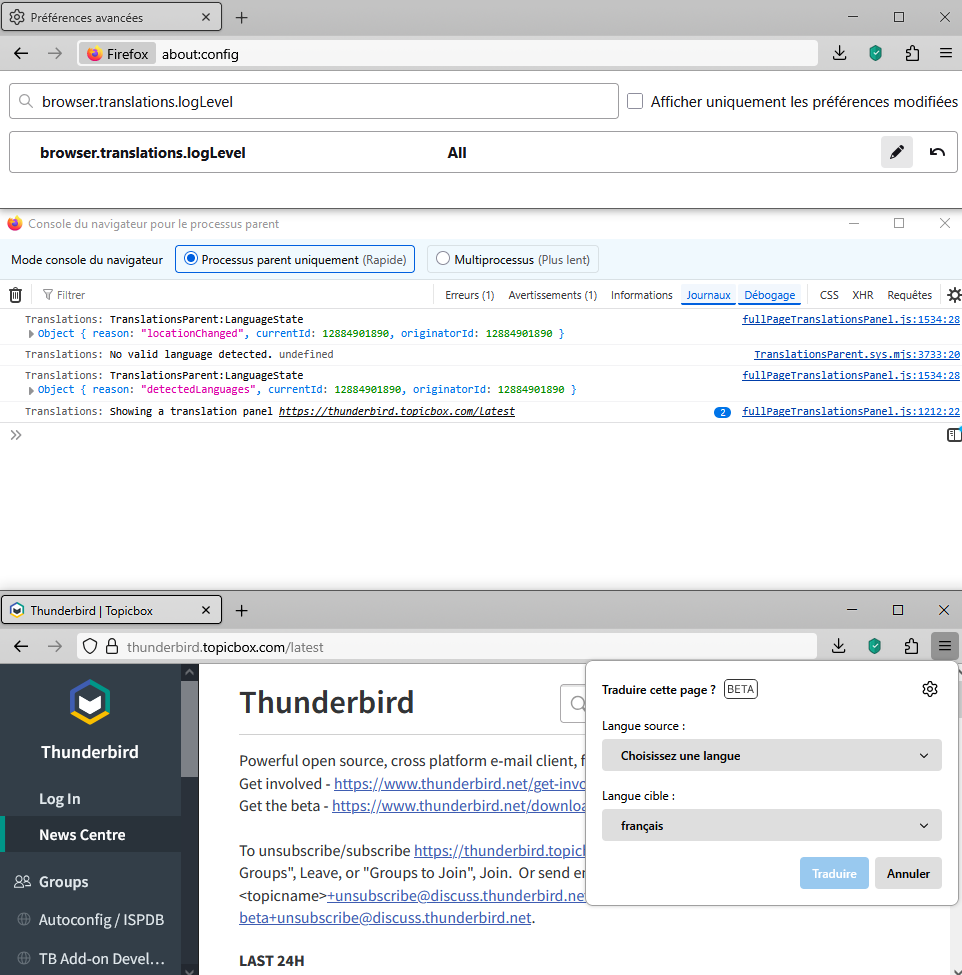This screenshot has height=975, width=962.
Task: Check Afficher uniquement les préférences modifiées
Action: pos(635,101)
